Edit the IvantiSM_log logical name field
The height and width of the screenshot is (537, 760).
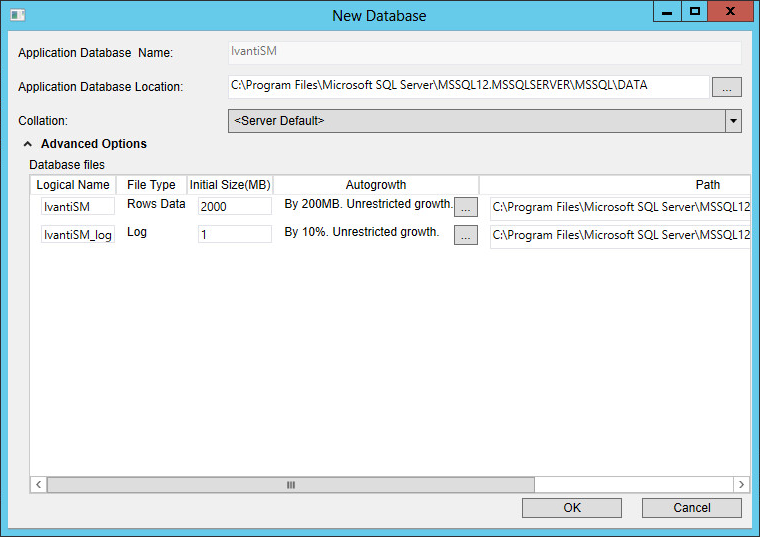pos(77,235)
